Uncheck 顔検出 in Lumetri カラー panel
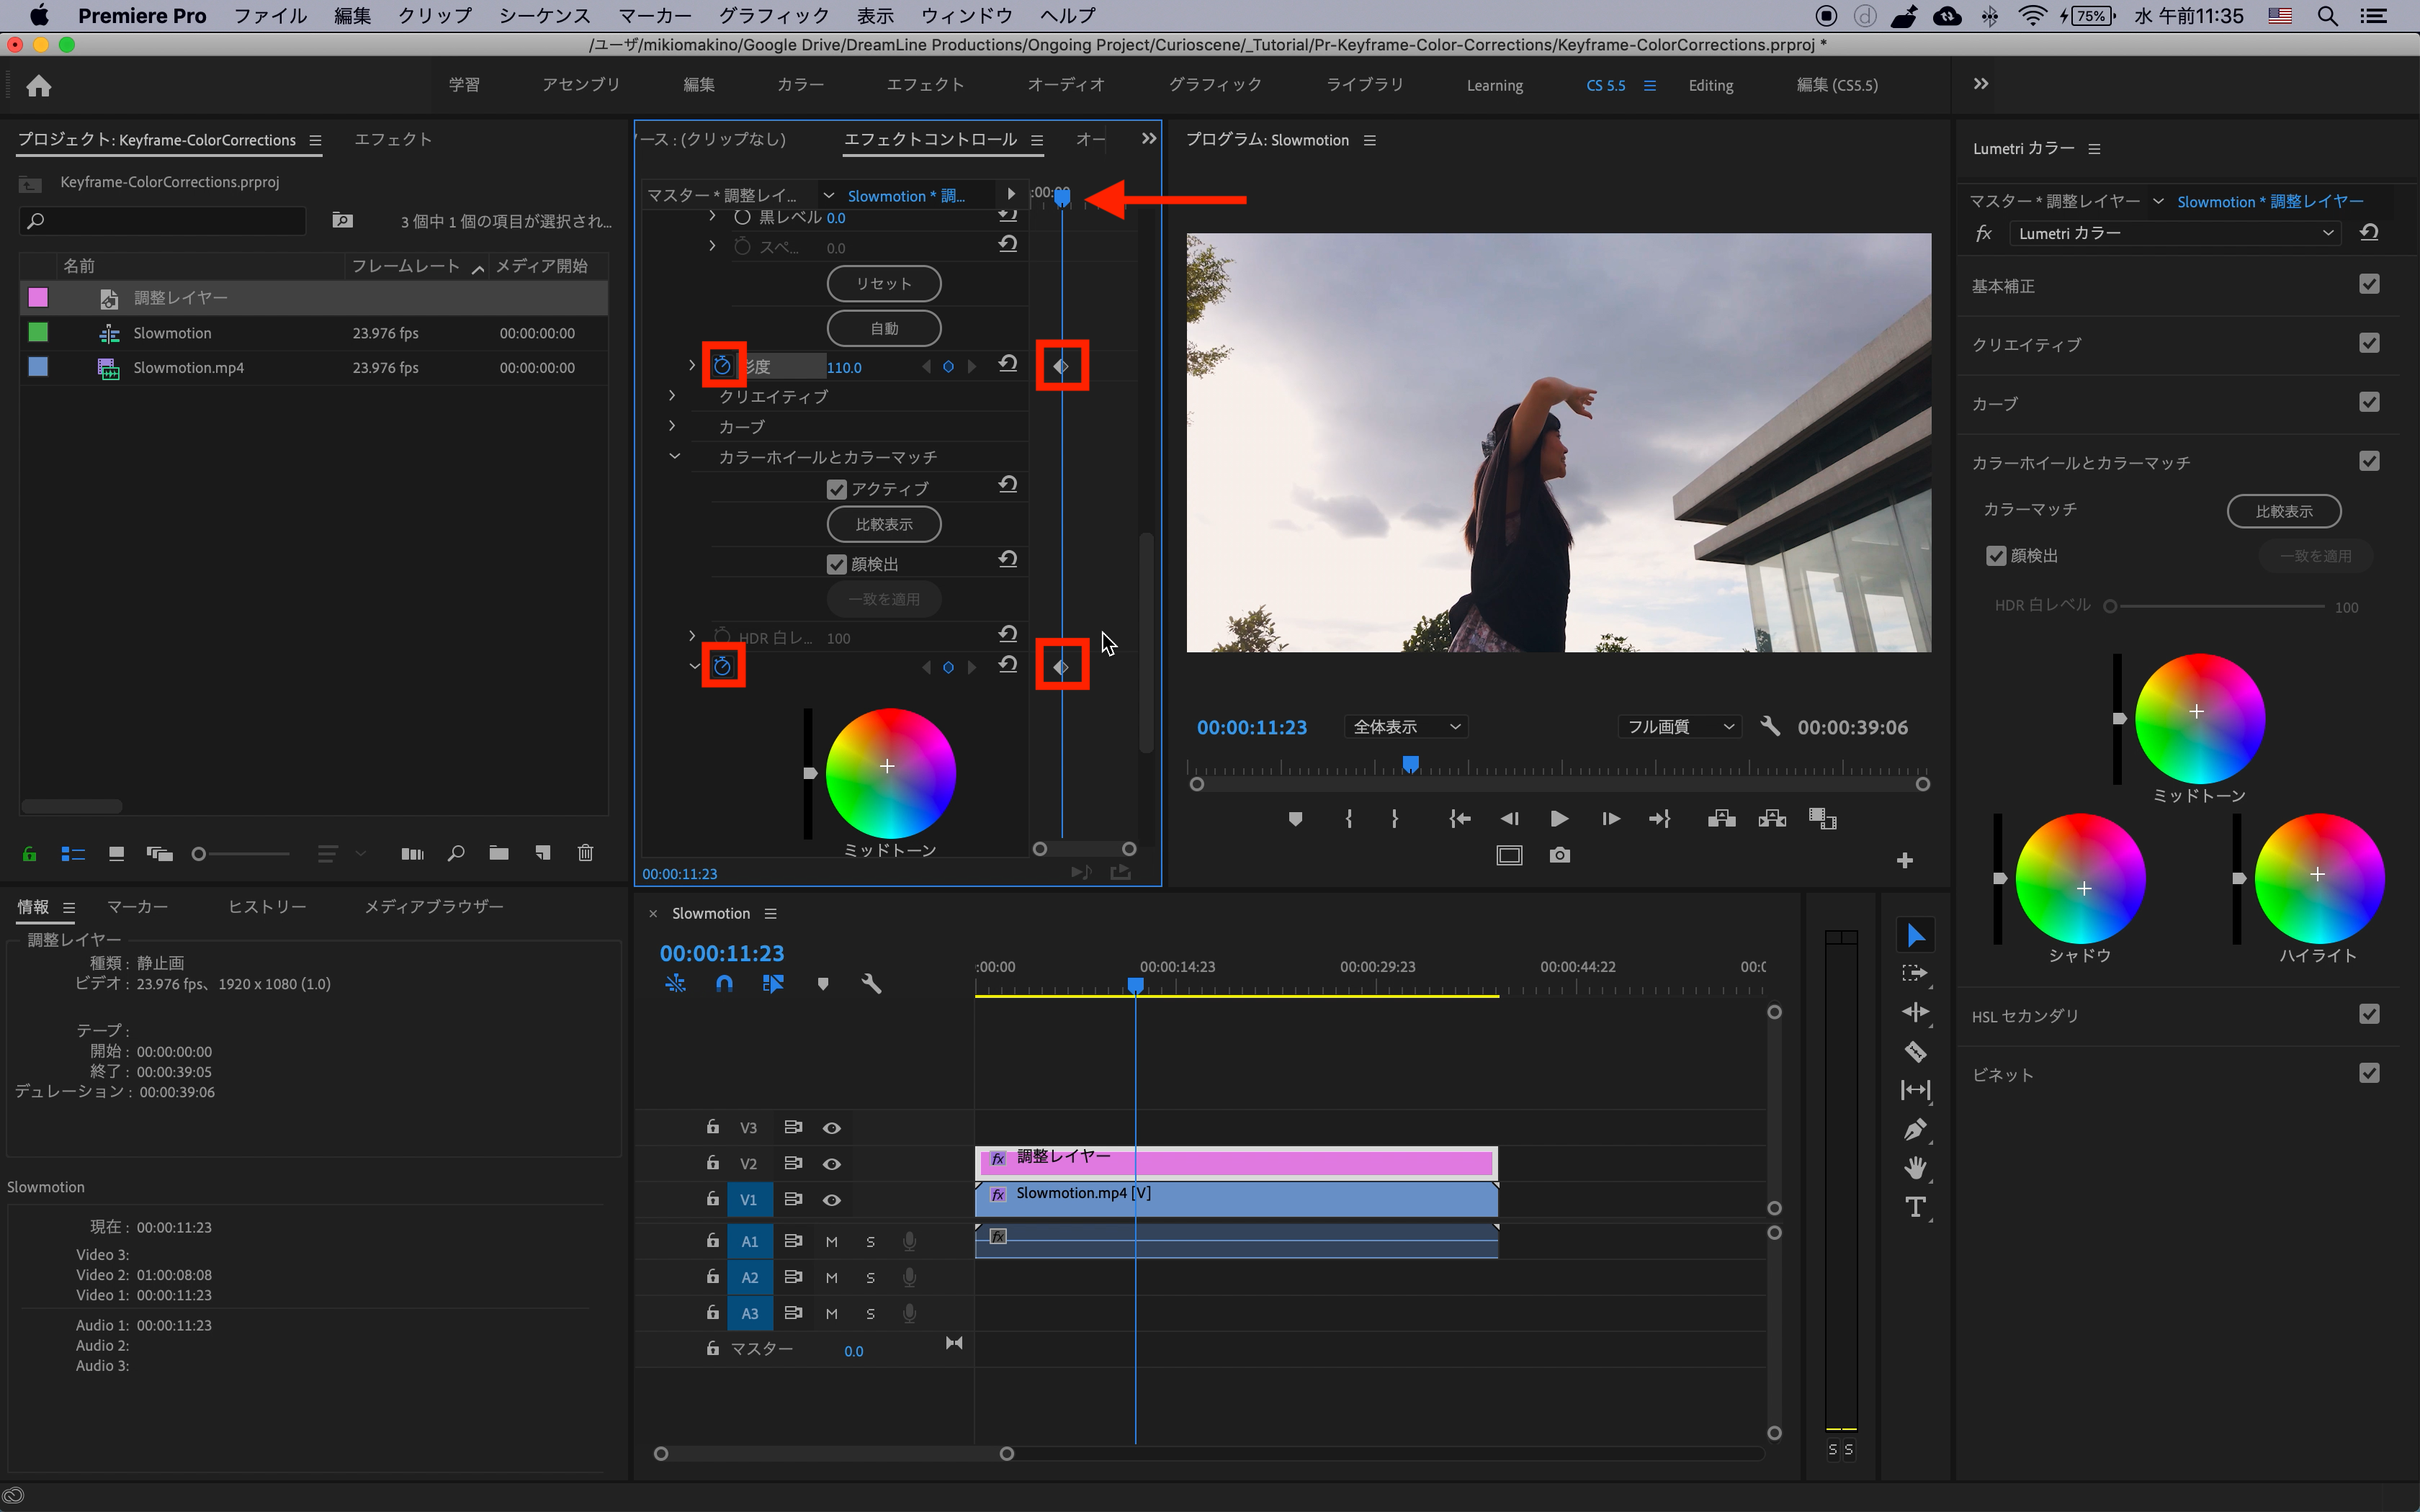This screenshot has width=2420, height=1512. point(1996,556)
